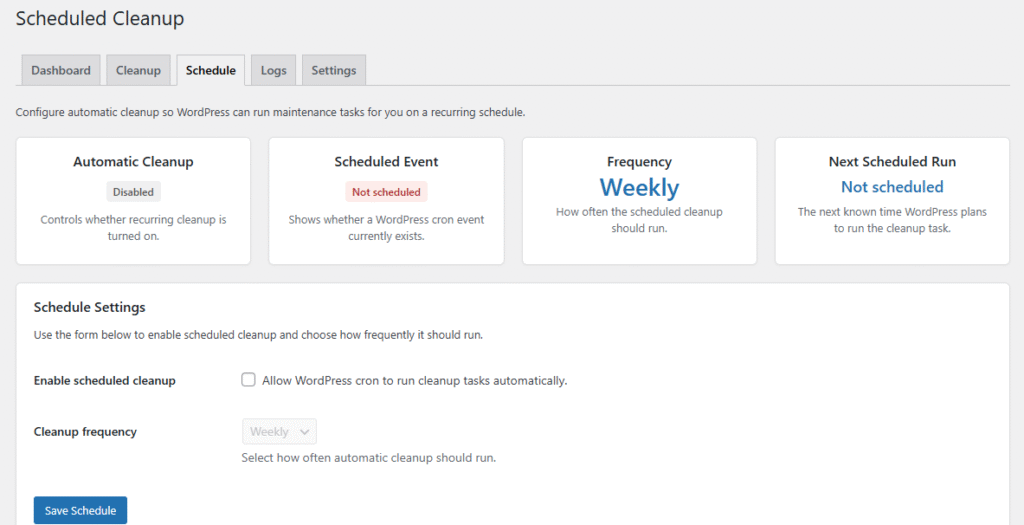Open the Cleanup tab
Viewport: 1024px width, 525px height.
pyautogui.click(x=138, y=70)
